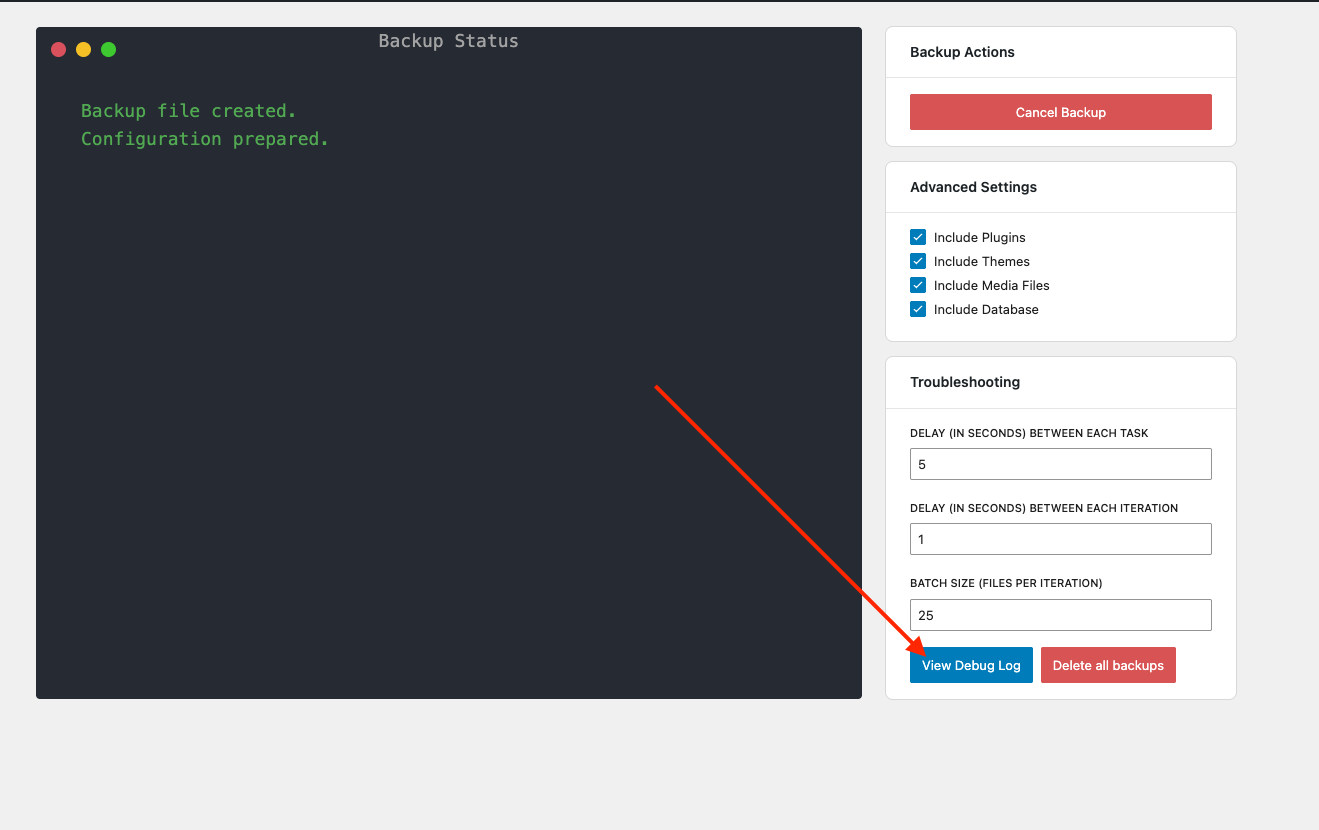This screenshot has width=1319, height=830.
Task: Toggle the Include Themes checkbox
Action: point(918,261)
